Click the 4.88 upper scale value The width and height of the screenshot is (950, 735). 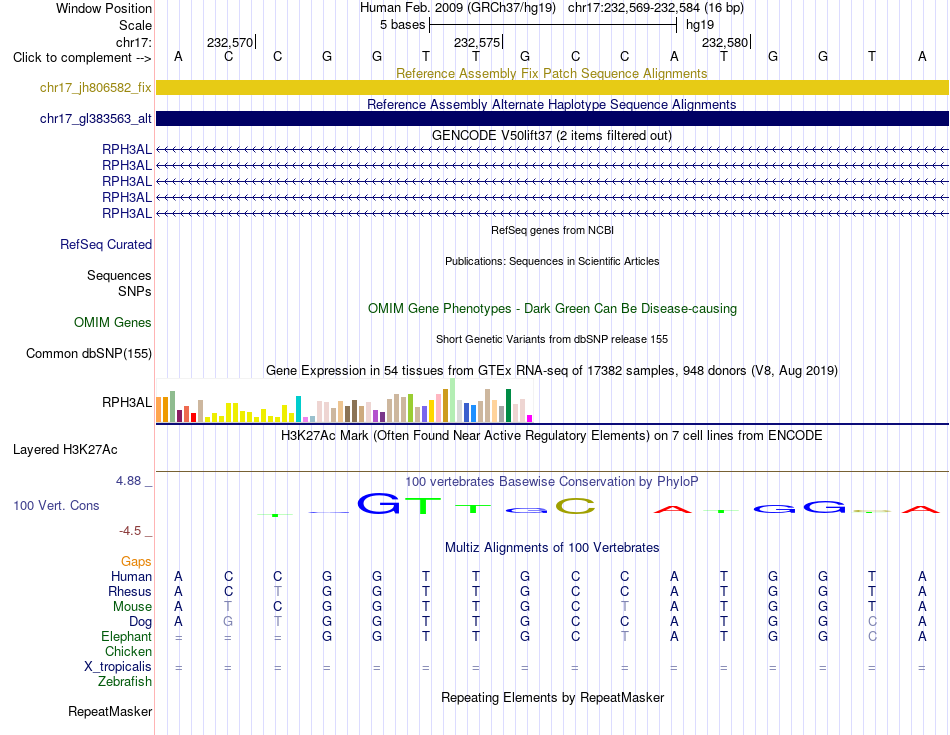pos(128,481)
